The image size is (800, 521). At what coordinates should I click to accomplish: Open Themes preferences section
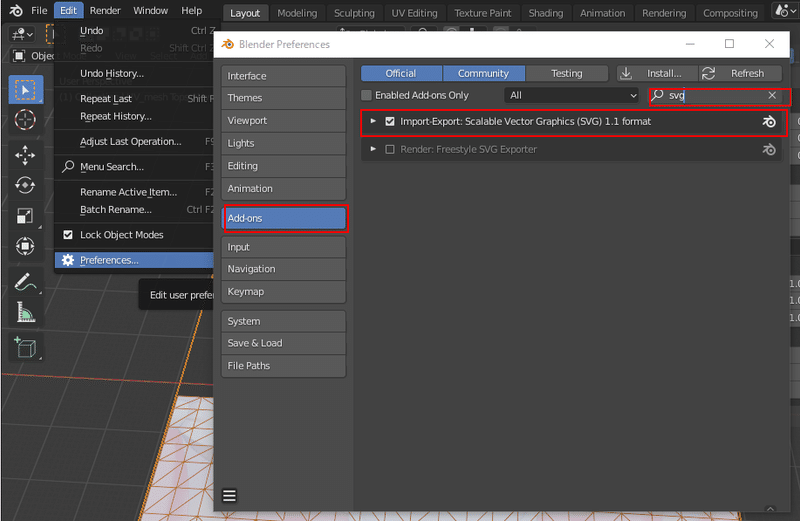[284, 98]
